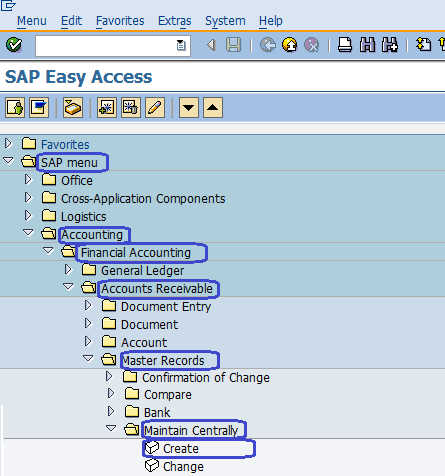Click Move Favorites Up arrow button
The height and width of the screenshot is (476, 445).
coord(213,108)
